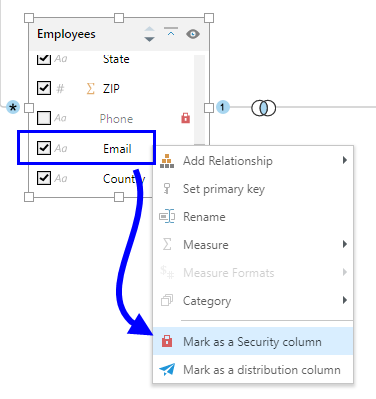Select Mark as a Security column
The image size is (376, 399).
point(253,341)
